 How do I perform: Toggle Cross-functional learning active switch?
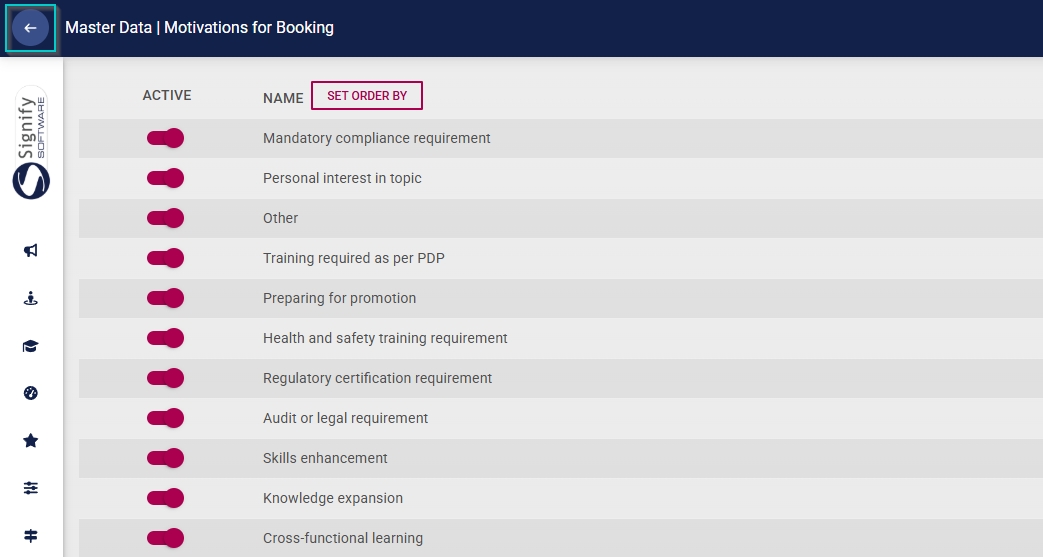pos(166,537)
